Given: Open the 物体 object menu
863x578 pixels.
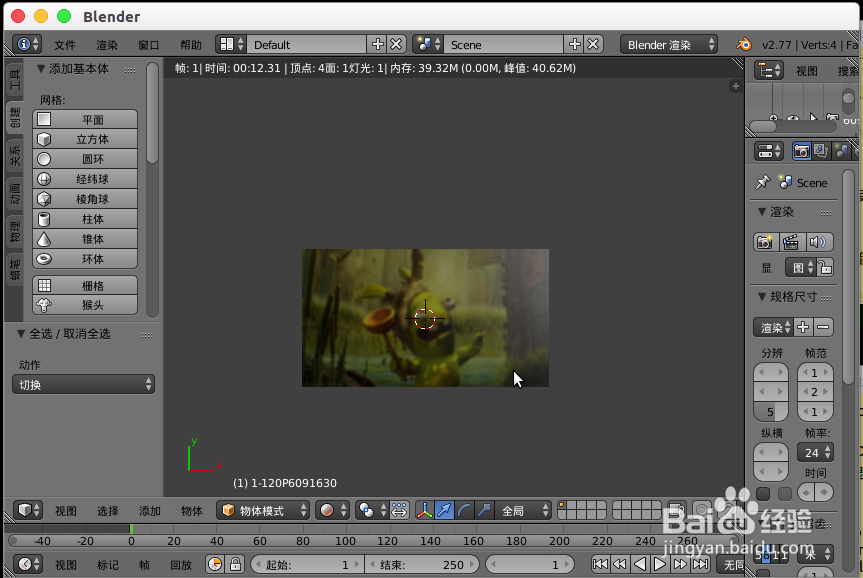Looking at the screenshot, I should [x=192, y=511].
